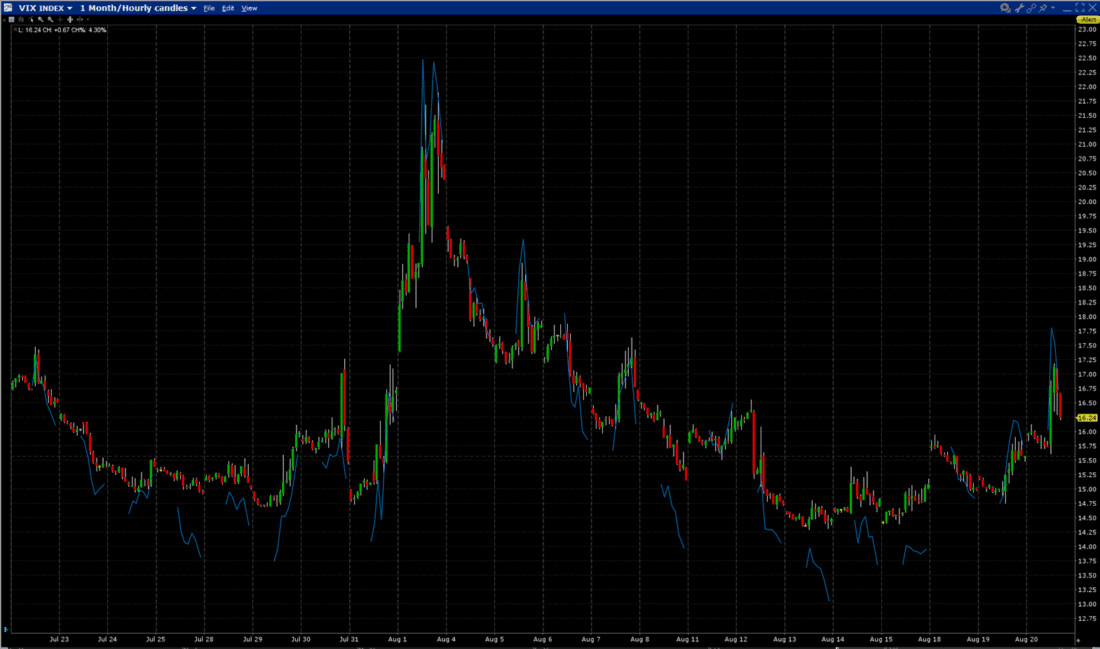
Task: Open the Edit menu
Action: point(228,8)
